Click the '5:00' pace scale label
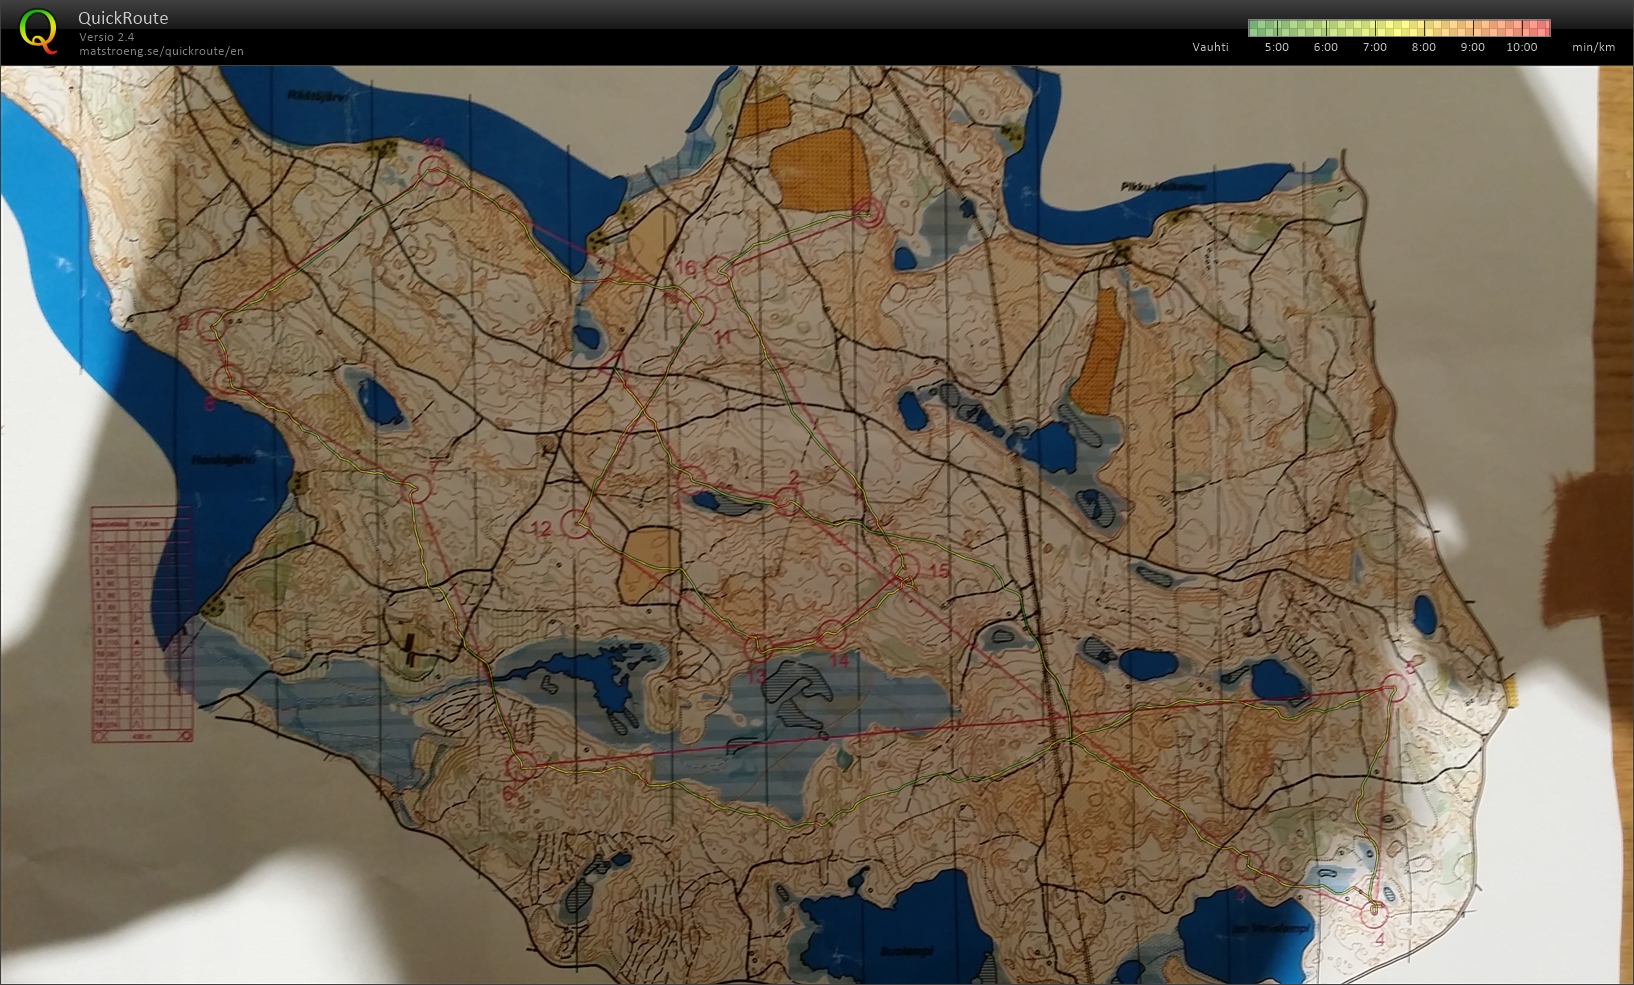The height and width of the screenshot is (985, 1634). [1276, 47]
